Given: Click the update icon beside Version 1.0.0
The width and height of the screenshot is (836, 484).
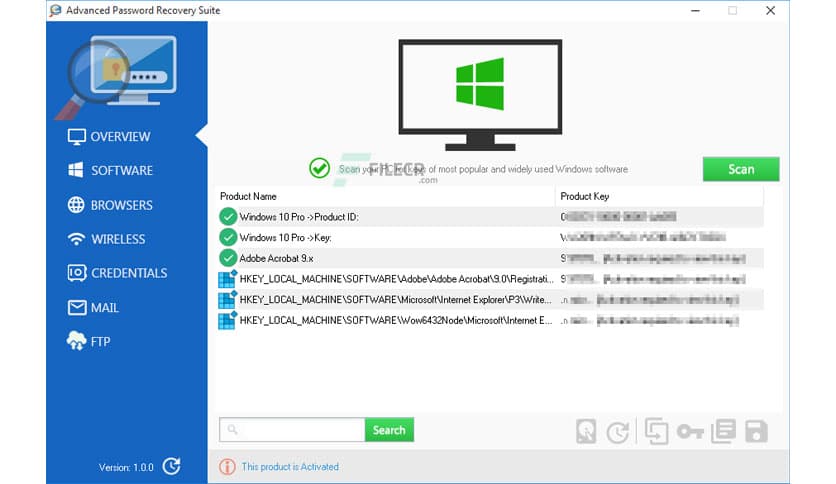Looking at the screenshot, I should point(172,466).
